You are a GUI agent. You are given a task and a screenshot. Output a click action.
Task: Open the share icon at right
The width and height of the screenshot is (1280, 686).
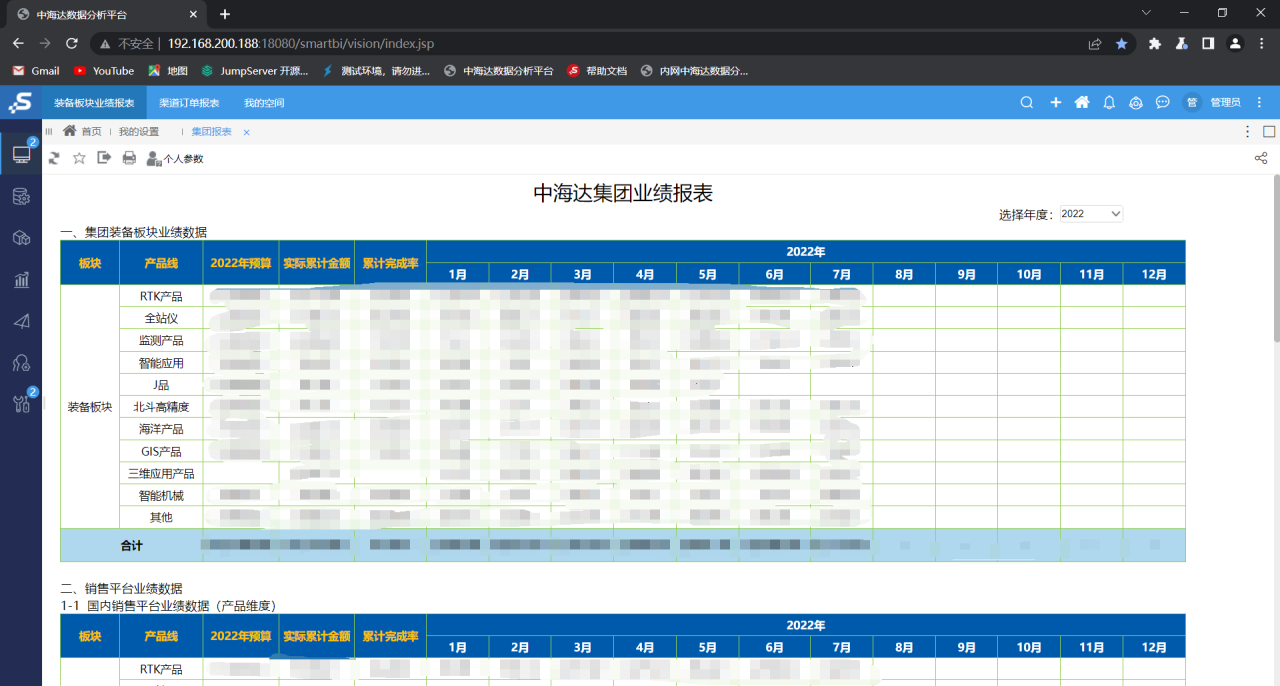tap(1261, 158)
